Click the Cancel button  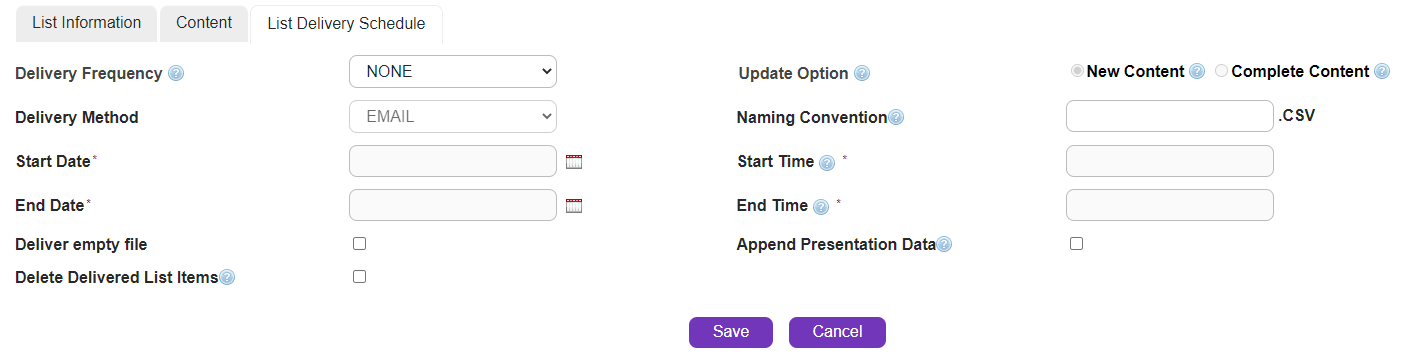(x=837, y=332)
